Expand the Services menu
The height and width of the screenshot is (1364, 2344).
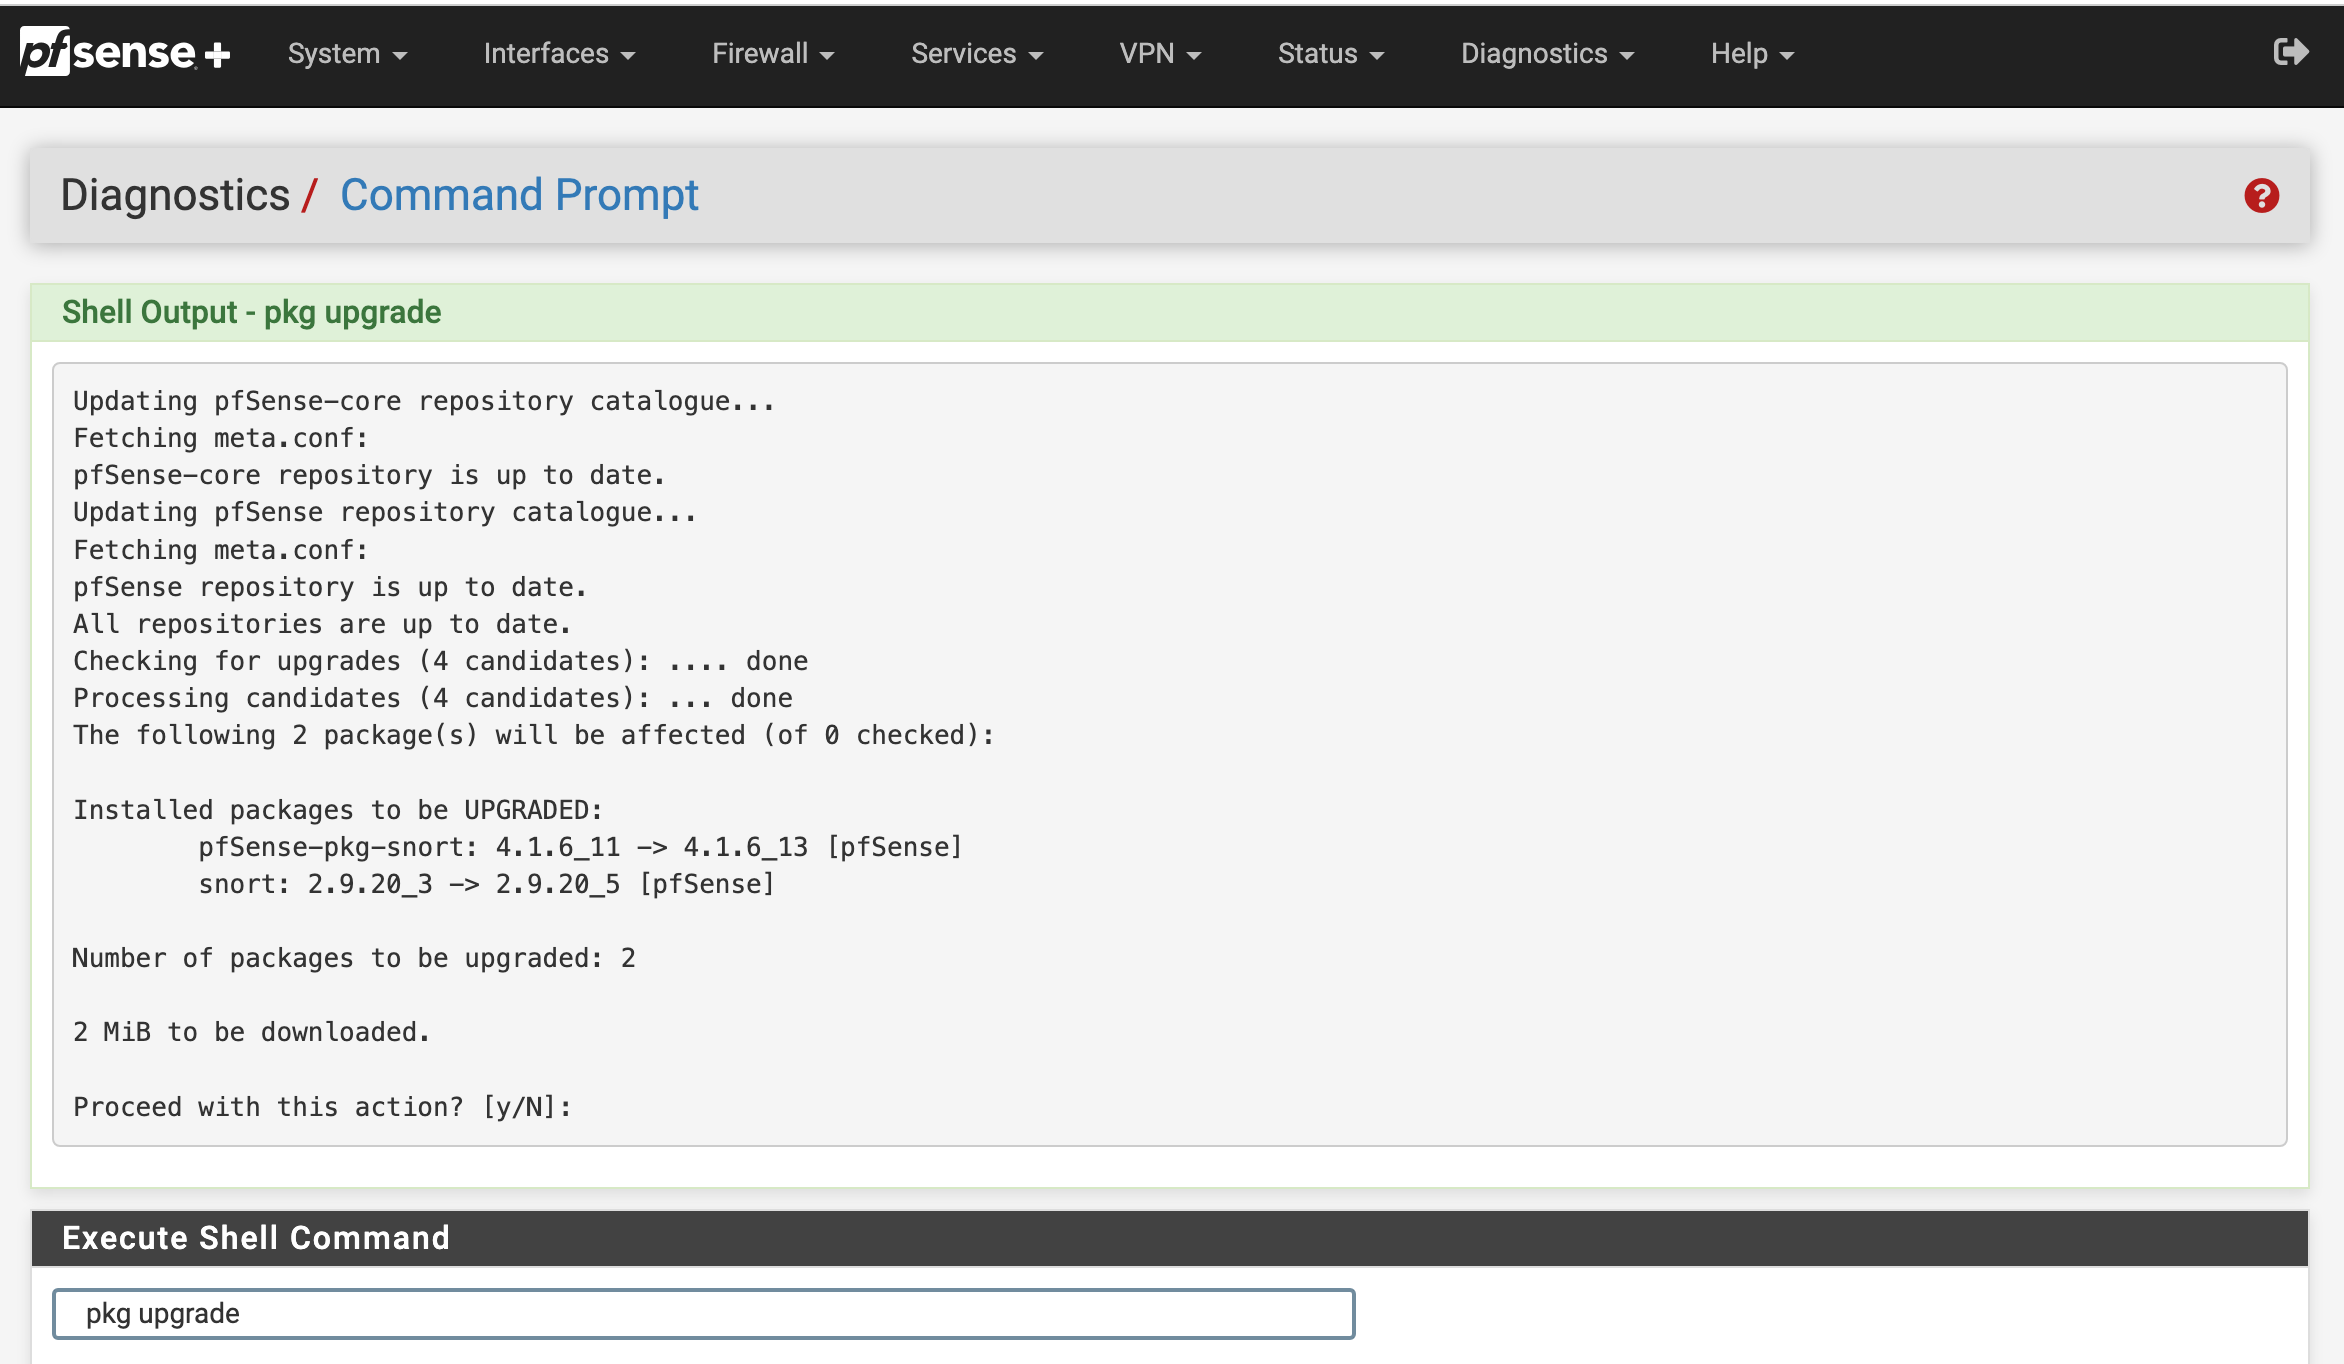(977, 54)
